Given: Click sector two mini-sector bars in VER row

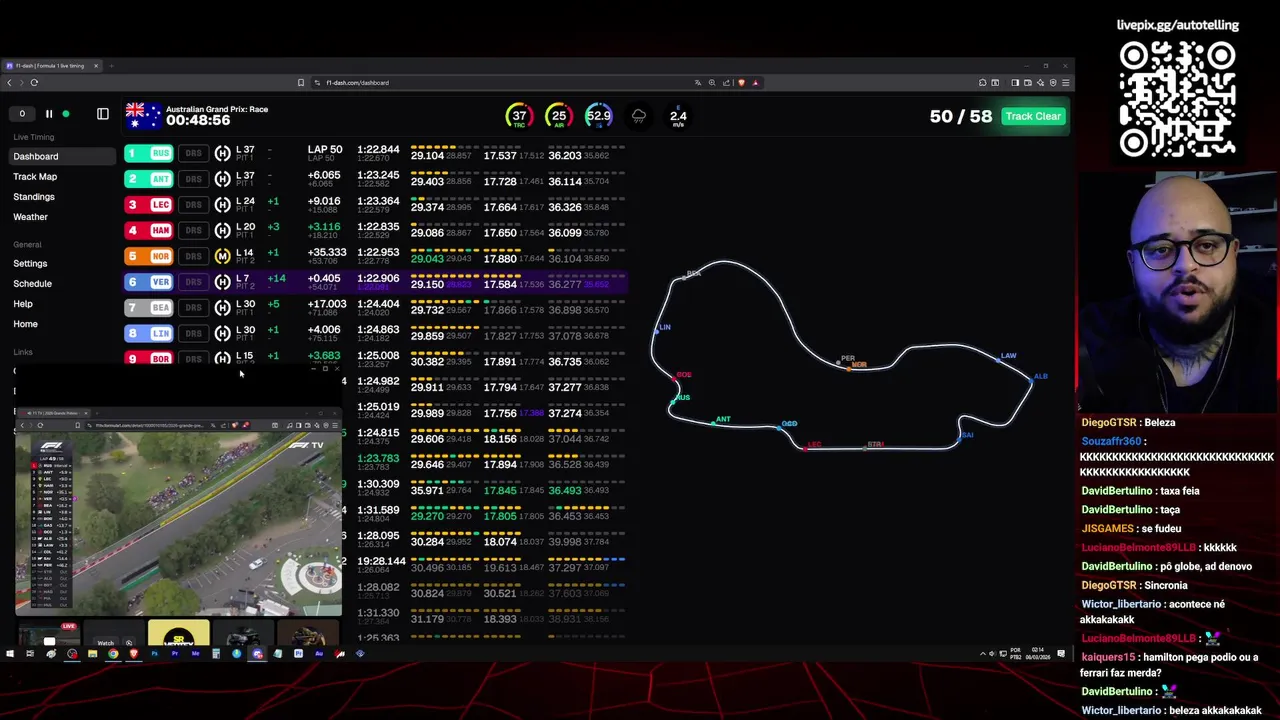Looking at the screenshot, I should tap(501, 275).
